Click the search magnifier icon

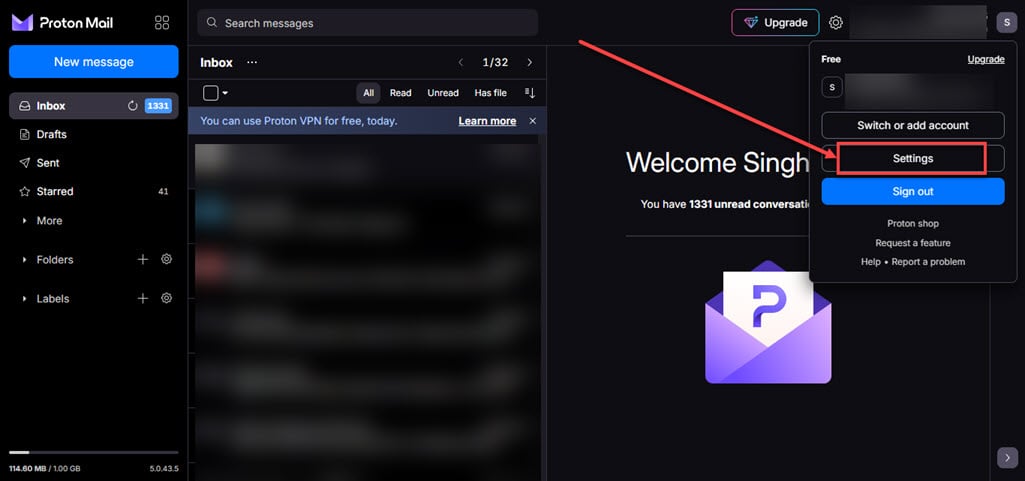pos(212,23)
